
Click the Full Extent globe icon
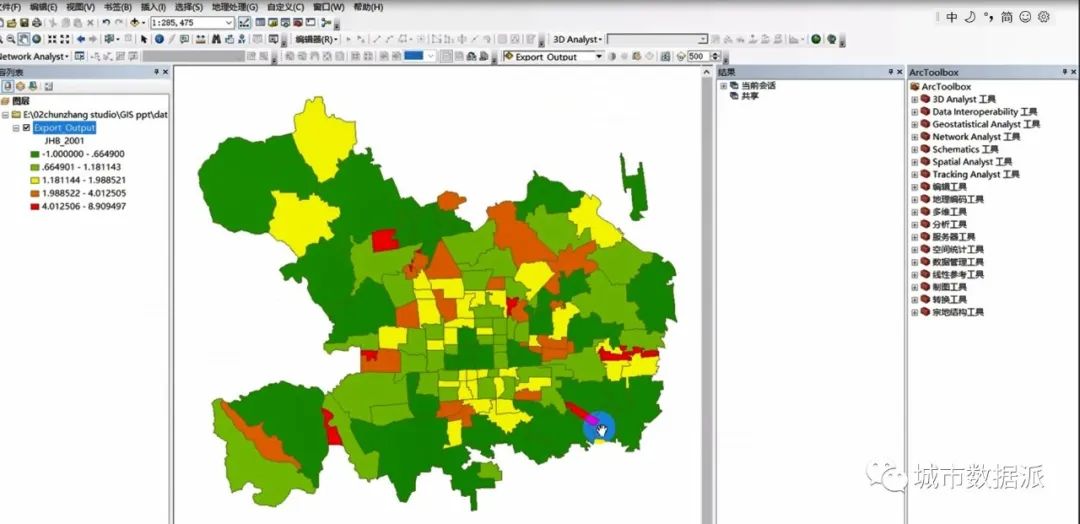[36, 39]
